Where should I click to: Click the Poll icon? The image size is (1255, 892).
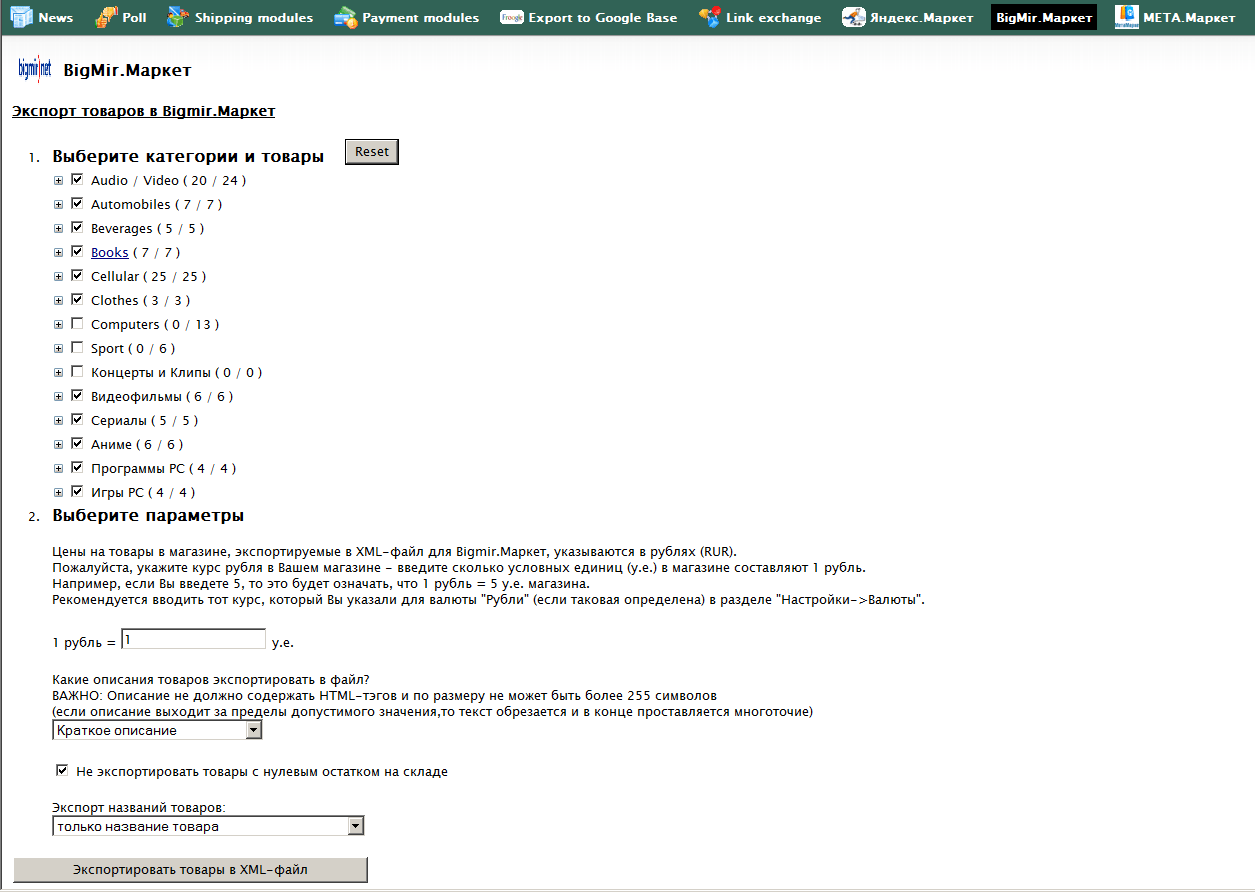tap(106, 17)
